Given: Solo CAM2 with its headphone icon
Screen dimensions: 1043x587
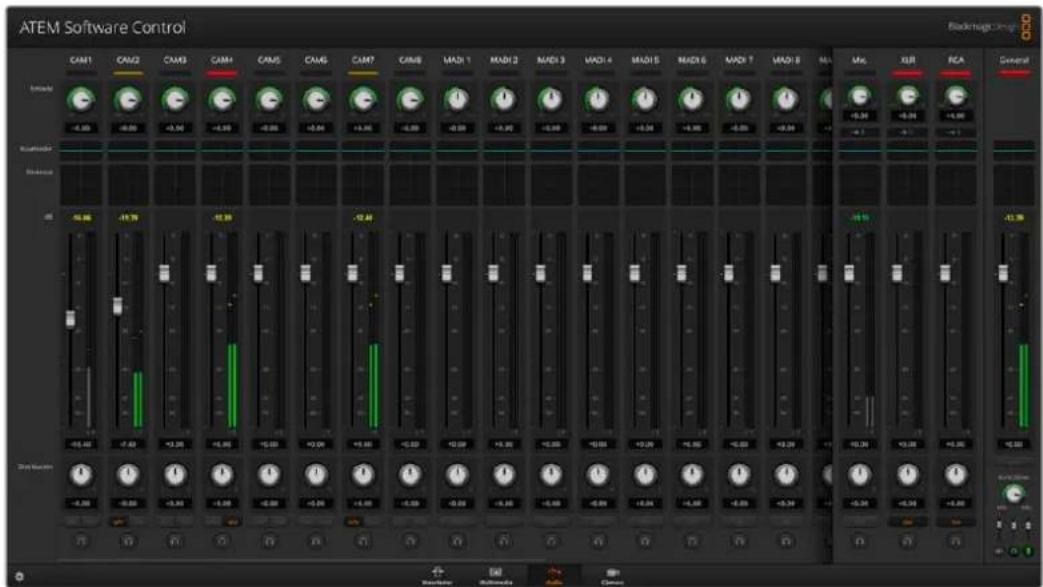Looking at the screenshot, I should click(x=128, y=541).
